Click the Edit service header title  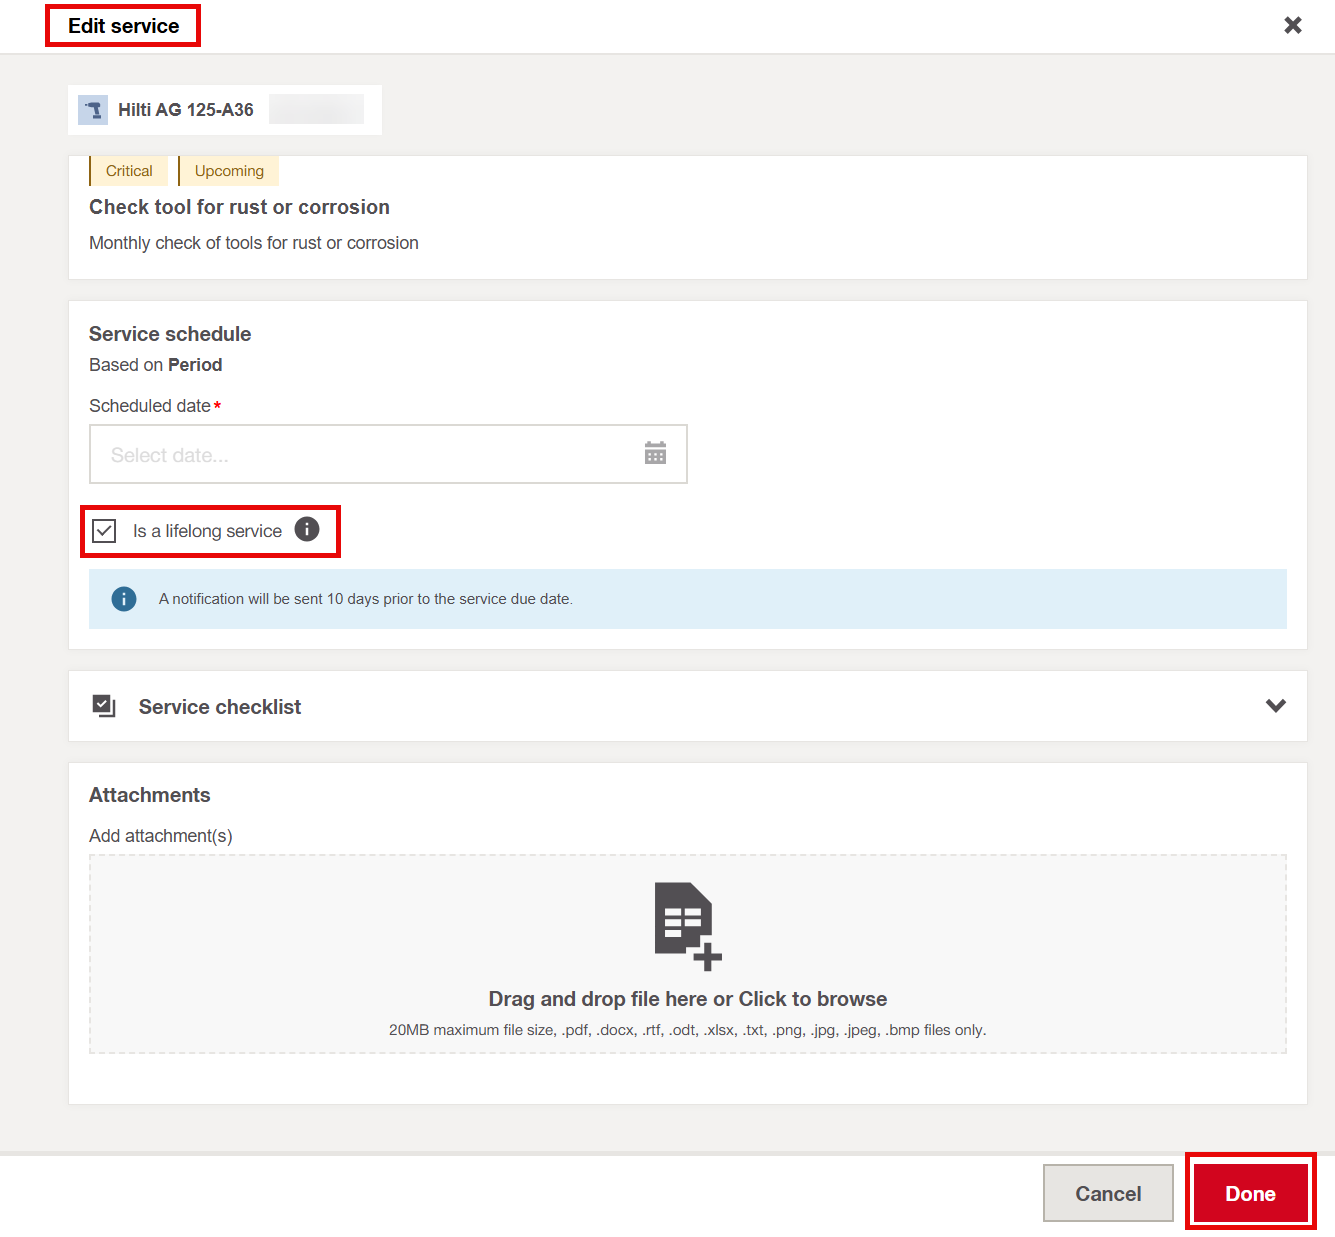(124, 26)
